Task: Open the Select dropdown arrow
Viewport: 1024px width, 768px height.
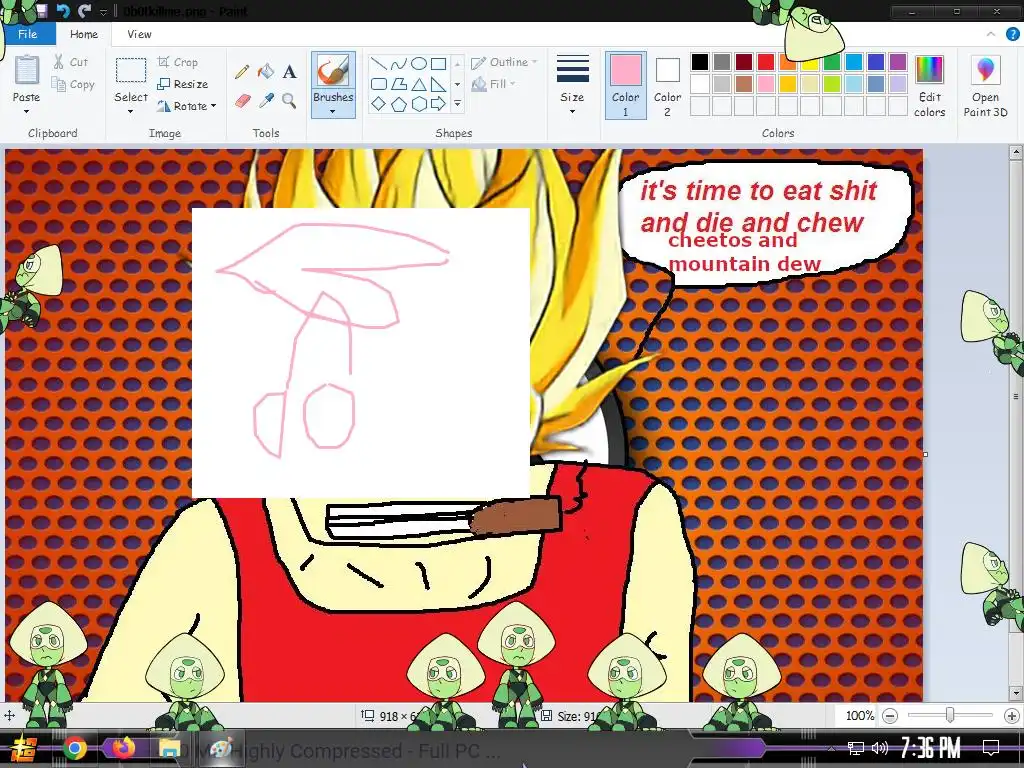Action: 131,111
